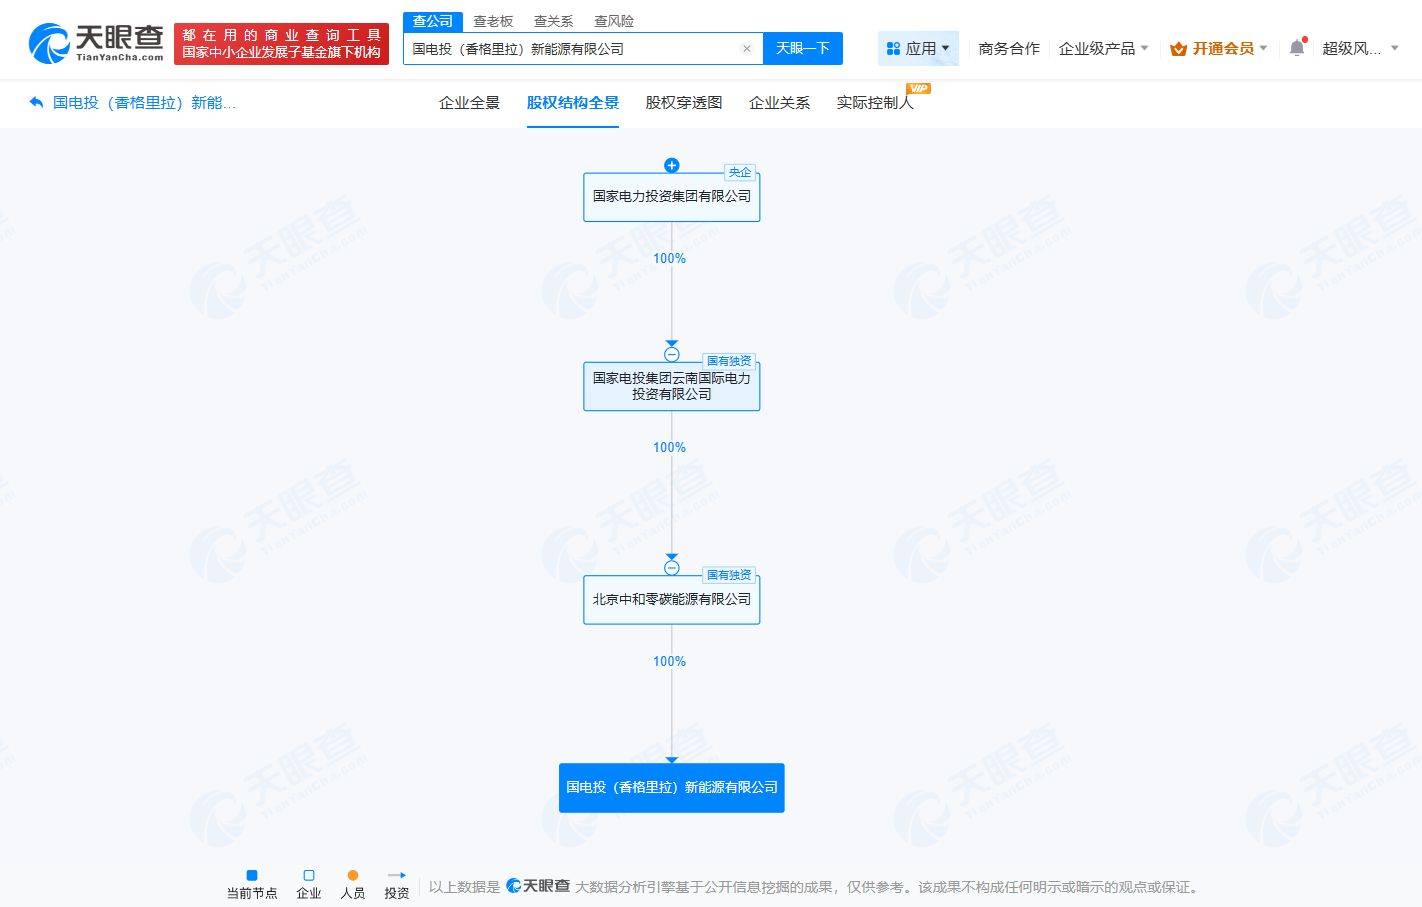Collapse the minus node above 北京中和零碳能源有限公司

tap(672, 568)
